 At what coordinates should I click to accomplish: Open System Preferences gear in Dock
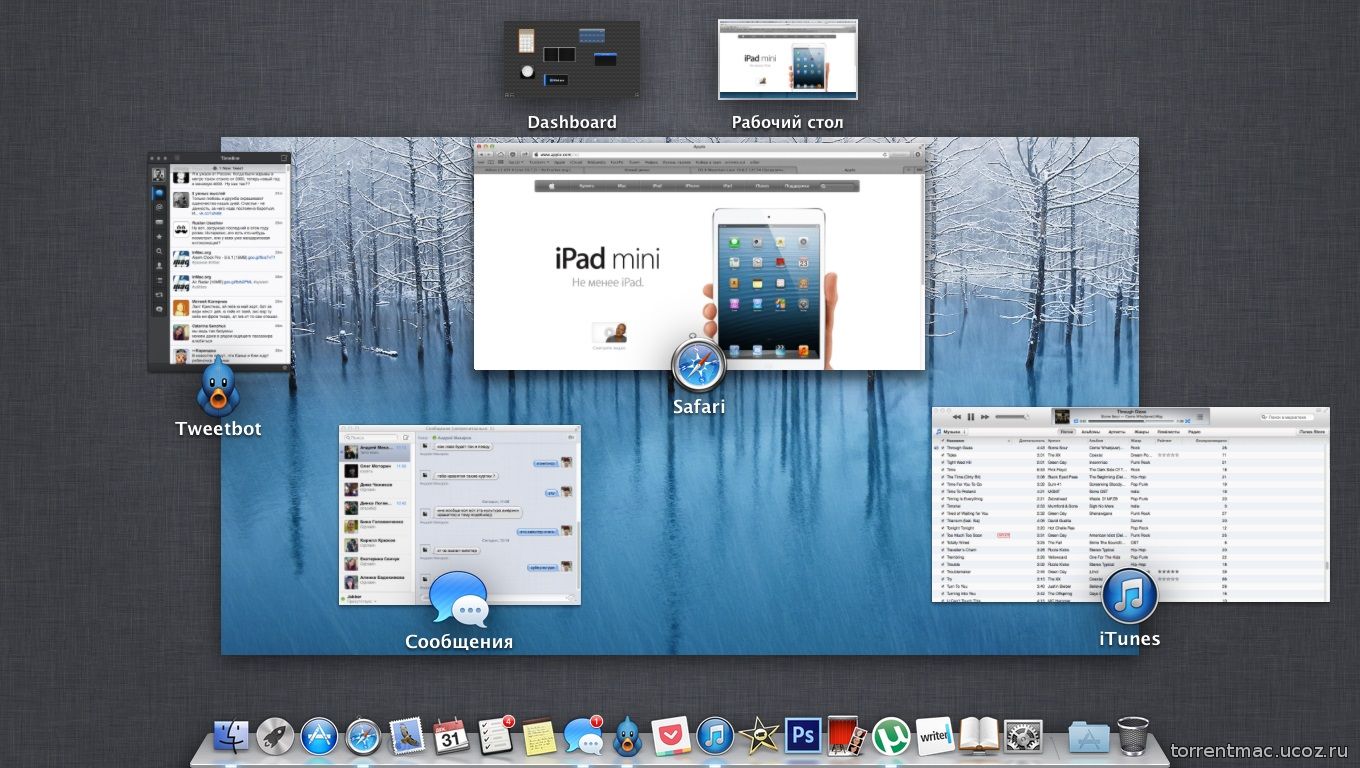1023,736
